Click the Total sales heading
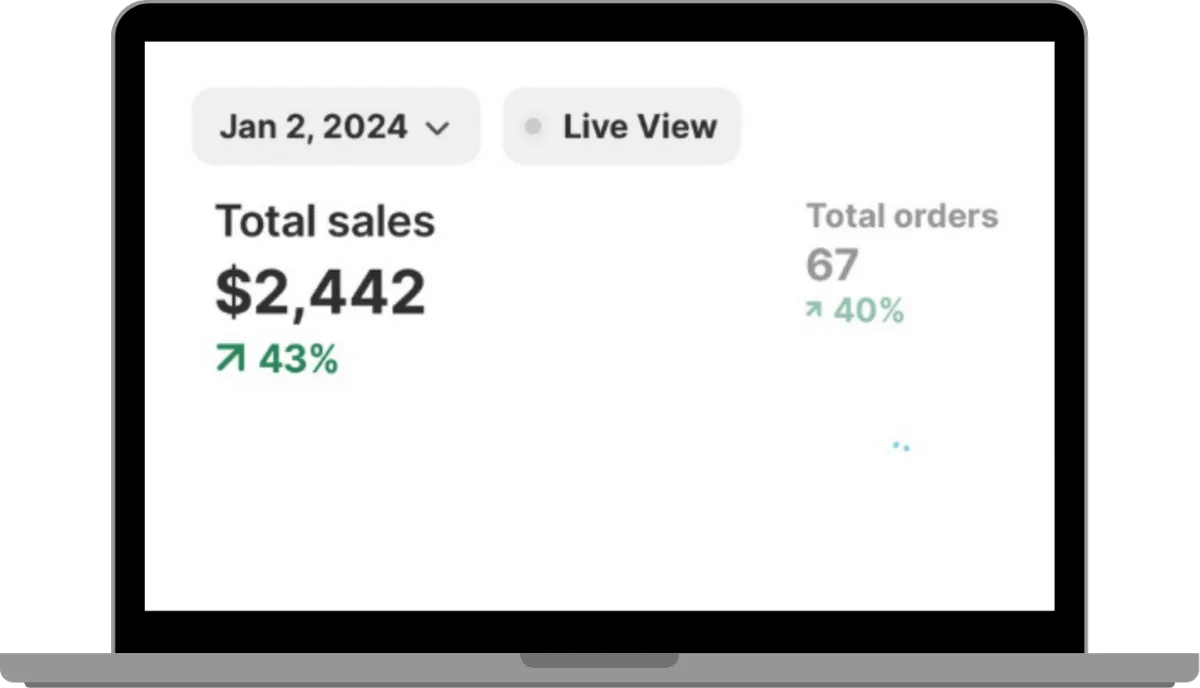1200x688 pixels. [x=326, y=221]
